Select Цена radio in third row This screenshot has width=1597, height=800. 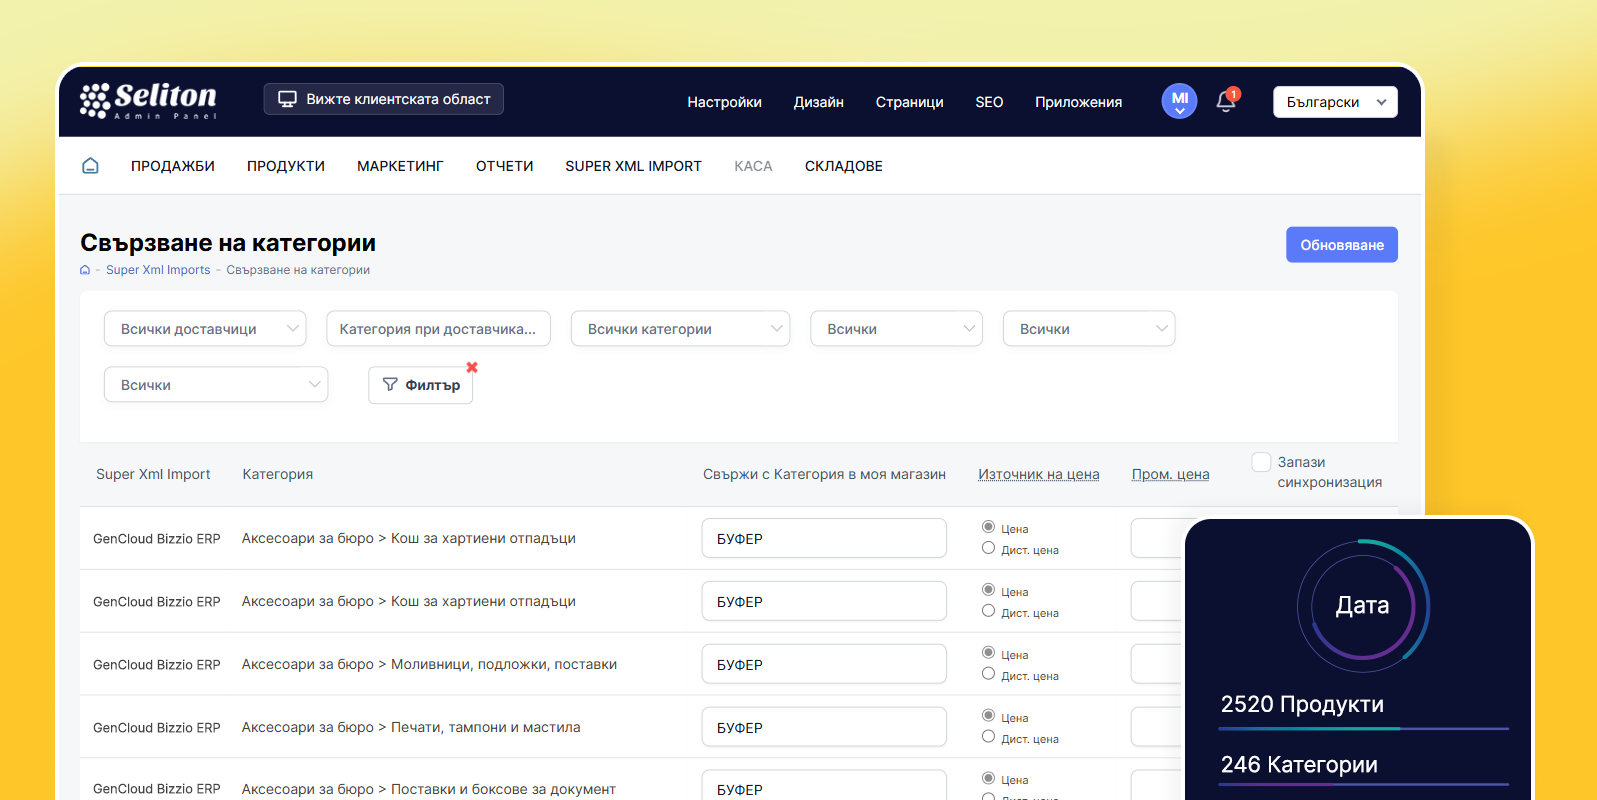click(988, 653)
